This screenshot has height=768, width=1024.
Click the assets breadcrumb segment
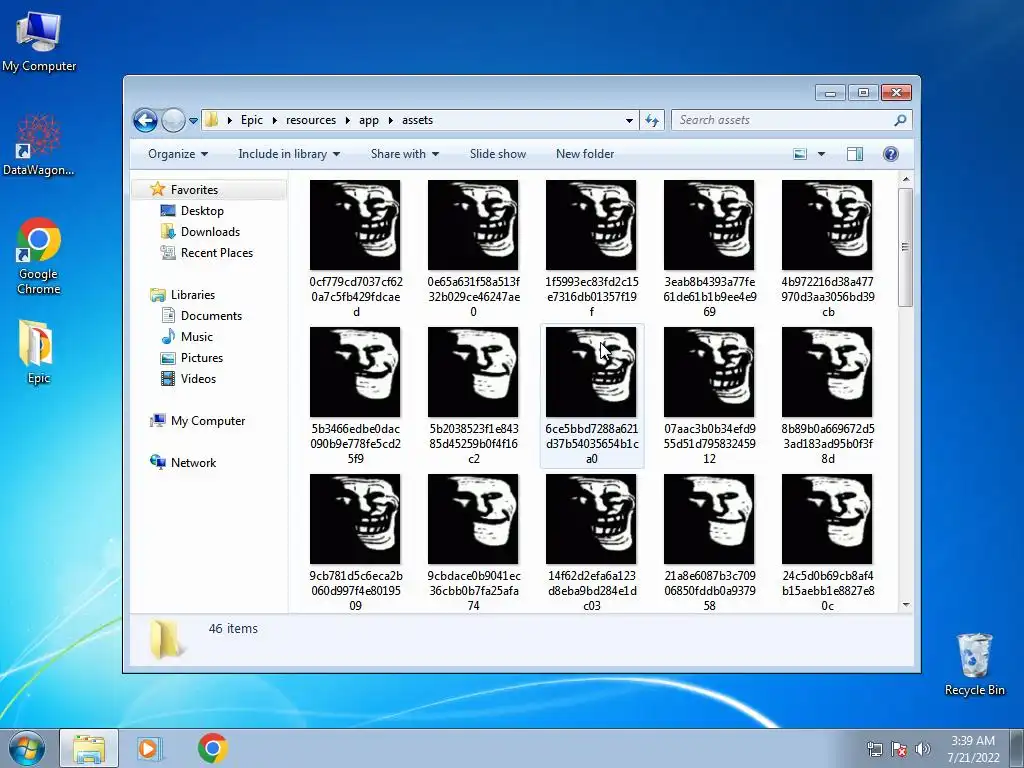[x=417, y=120]
